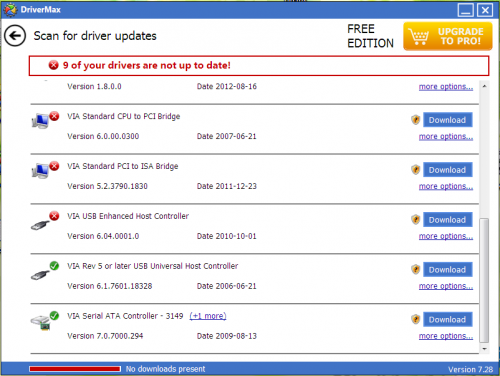
Task: Click the USB plug icon for VIA Rev 5 USB Universal Host Controller
Action: (40, 275)
